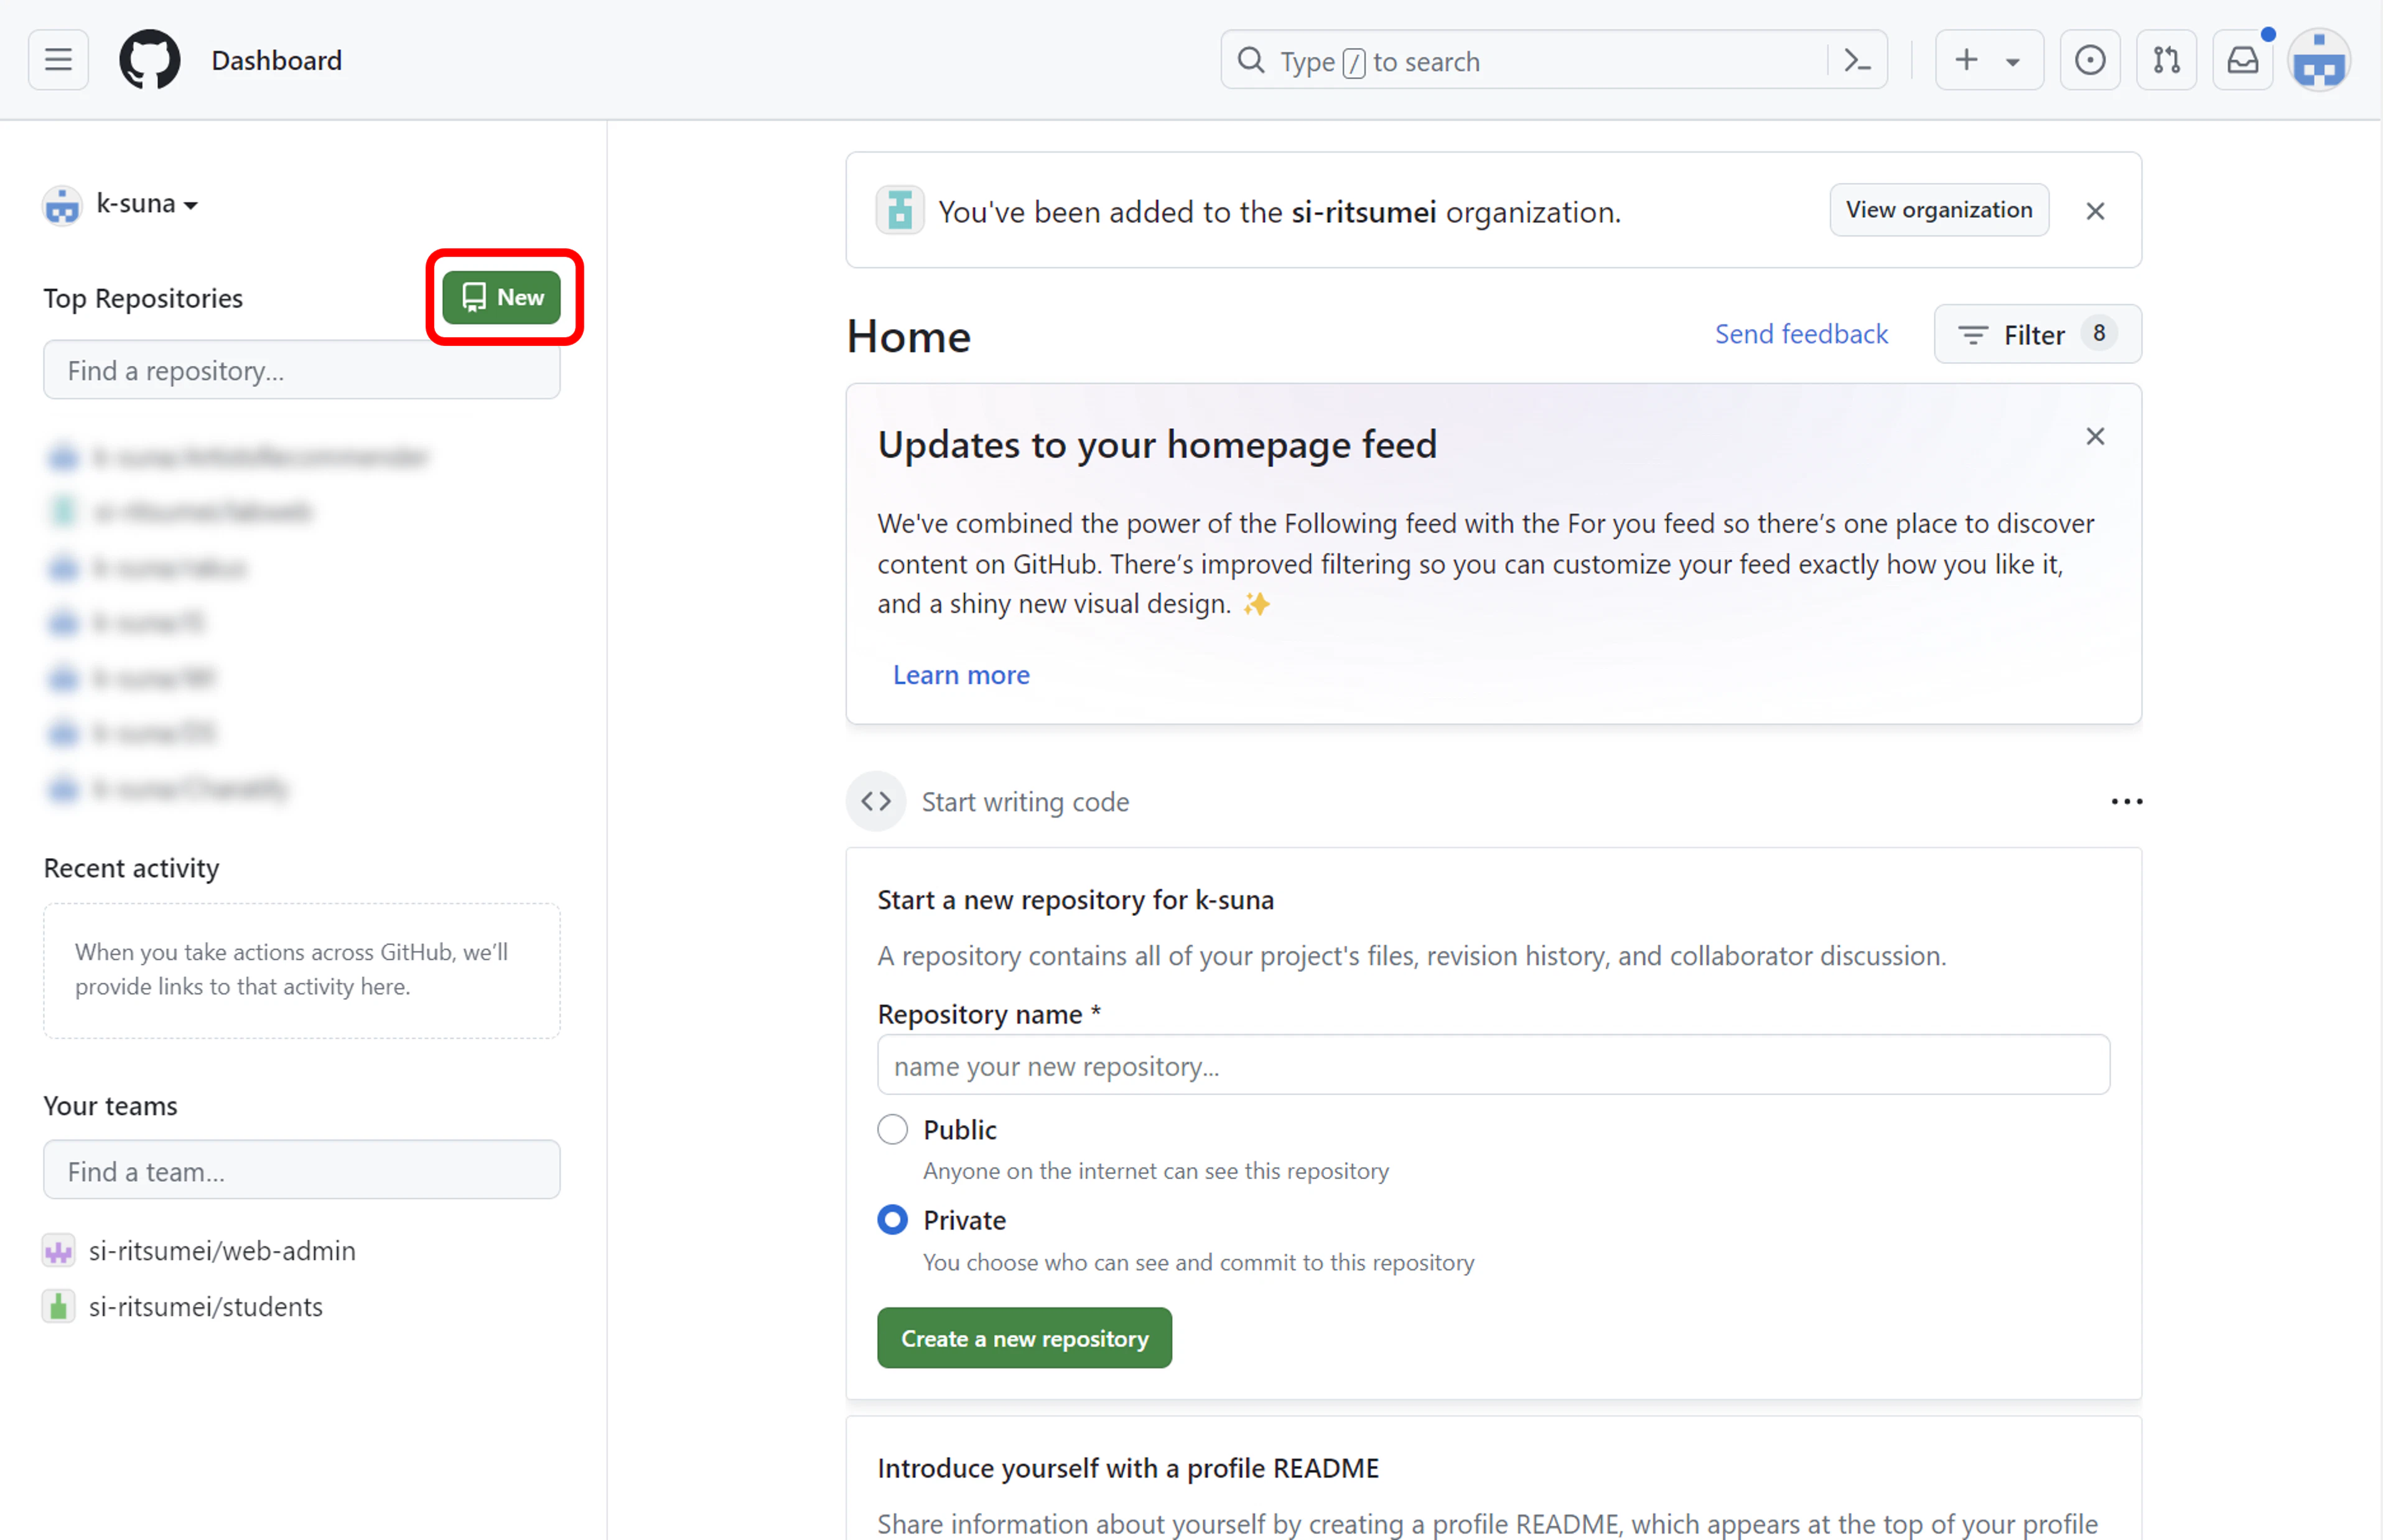This screenshot has width=2383, height=1540.
Task: Click Create a new repository button
Action: pyautogui.click(x=1024, y=1338)
